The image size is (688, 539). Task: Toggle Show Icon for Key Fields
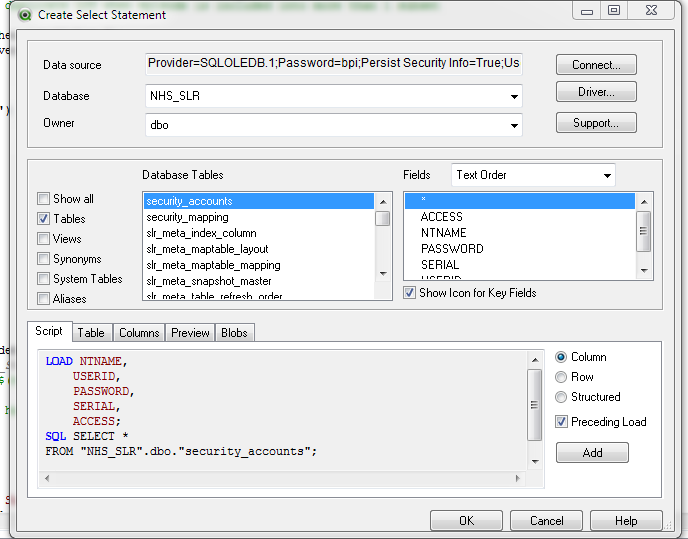pyautogui.click(x=409, y=293)
